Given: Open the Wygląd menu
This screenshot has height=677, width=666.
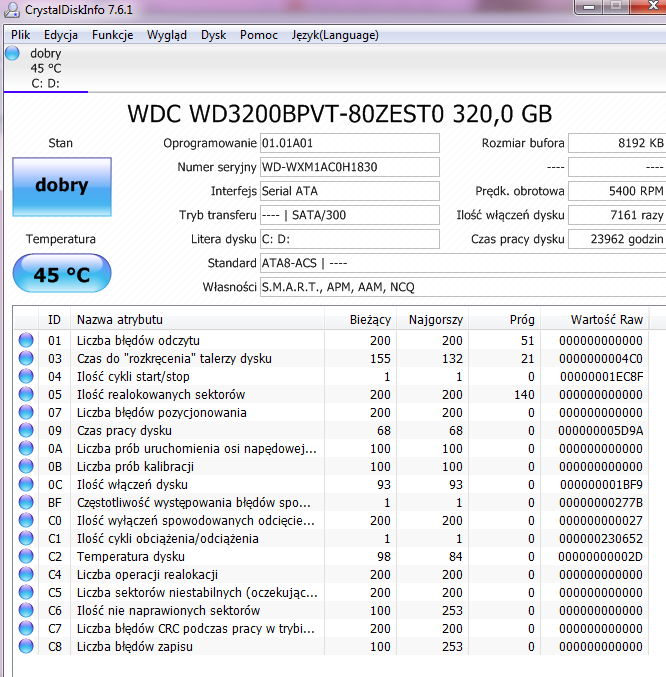Looking at the screenshot, I should point(167,35).
